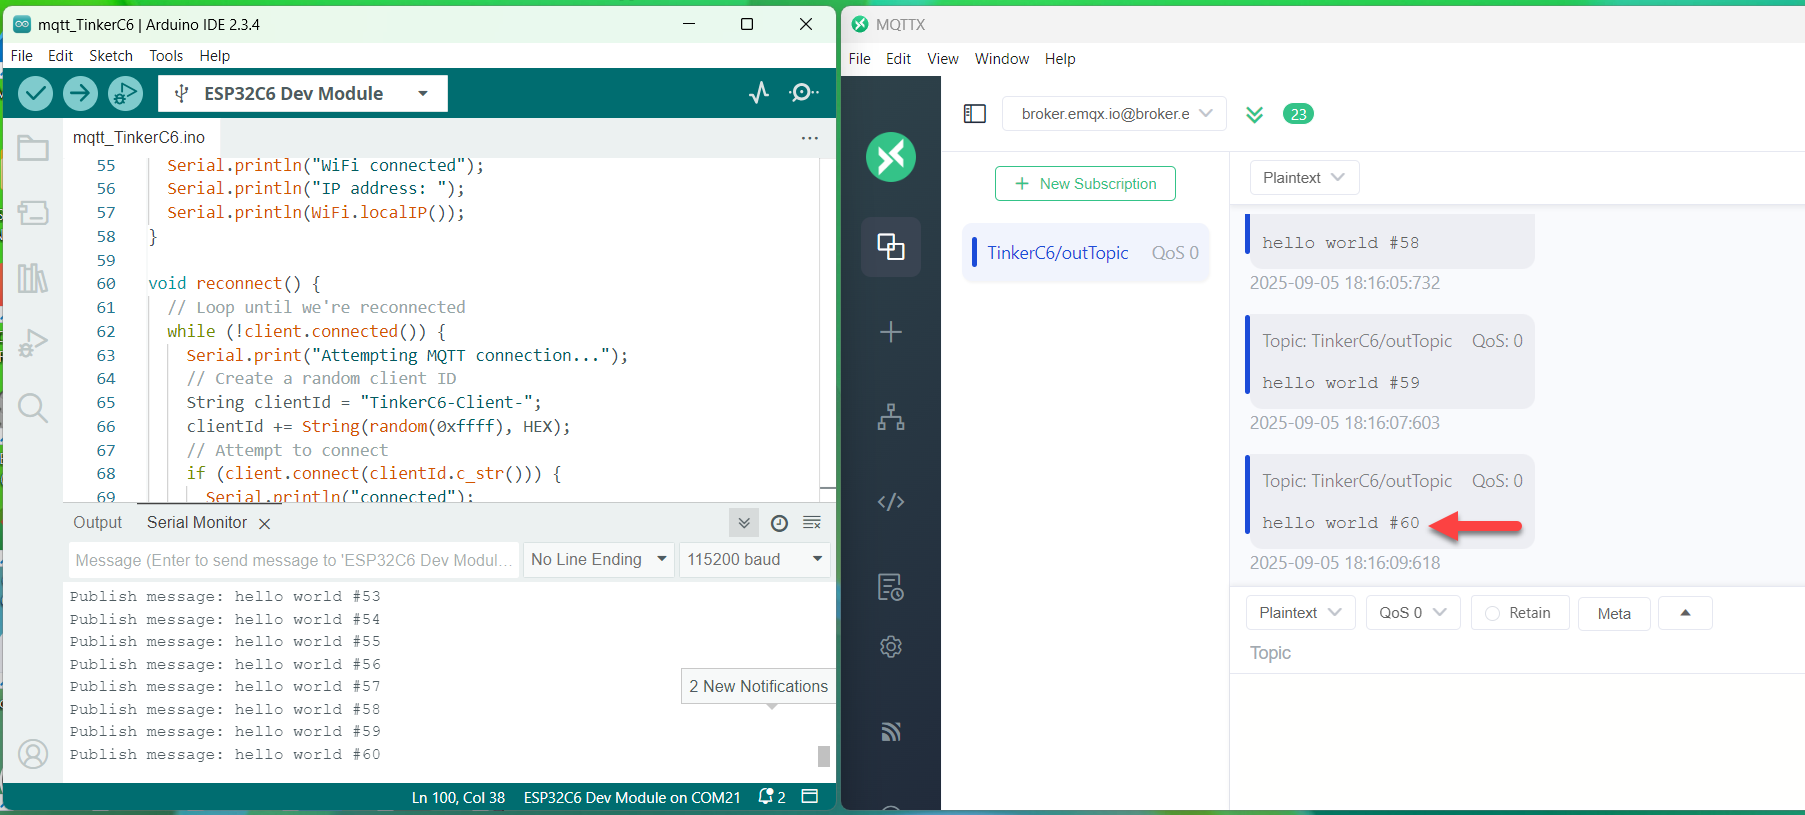Image resolution: width=1805 pixels, height=815 pixels.
Task: Open the Arduino IDE Edit menu
Action: tap(61, 56)
